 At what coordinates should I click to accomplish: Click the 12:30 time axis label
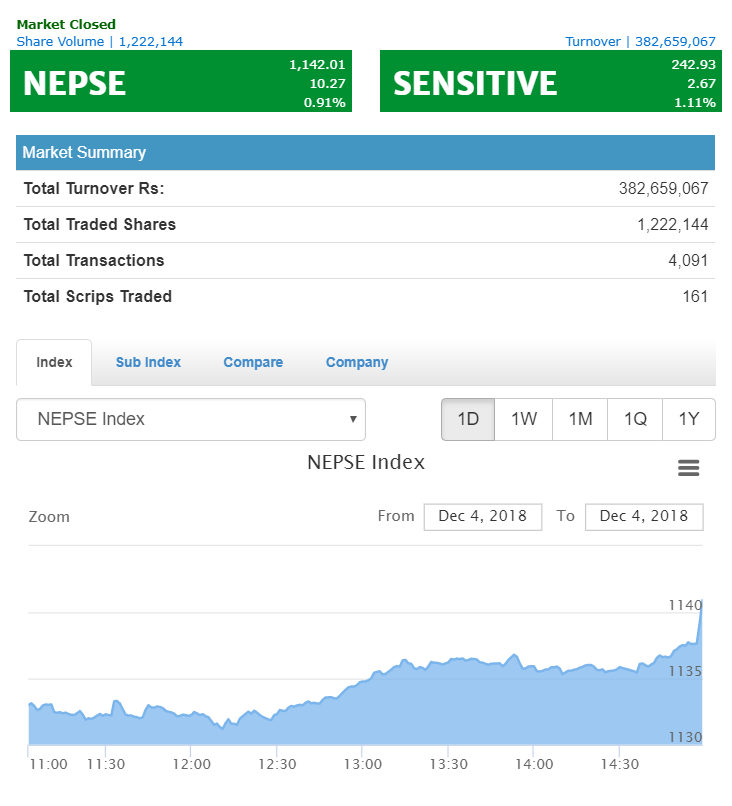(x=277, y=765)
